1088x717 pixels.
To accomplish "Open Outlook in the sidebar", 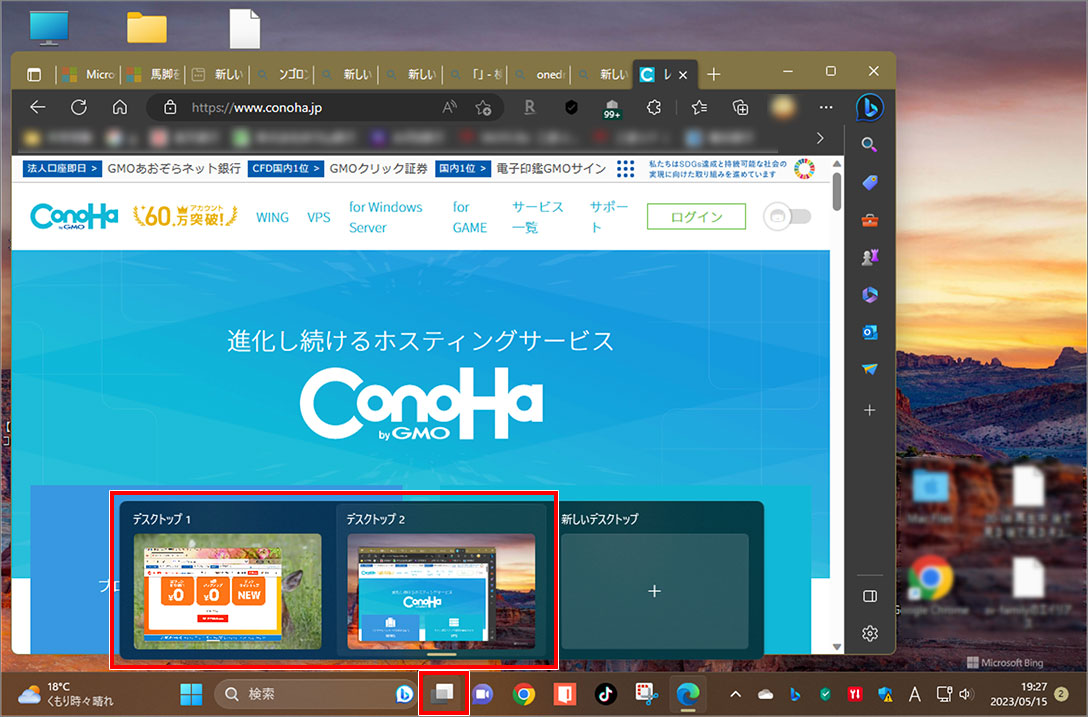I will point(869,332).
